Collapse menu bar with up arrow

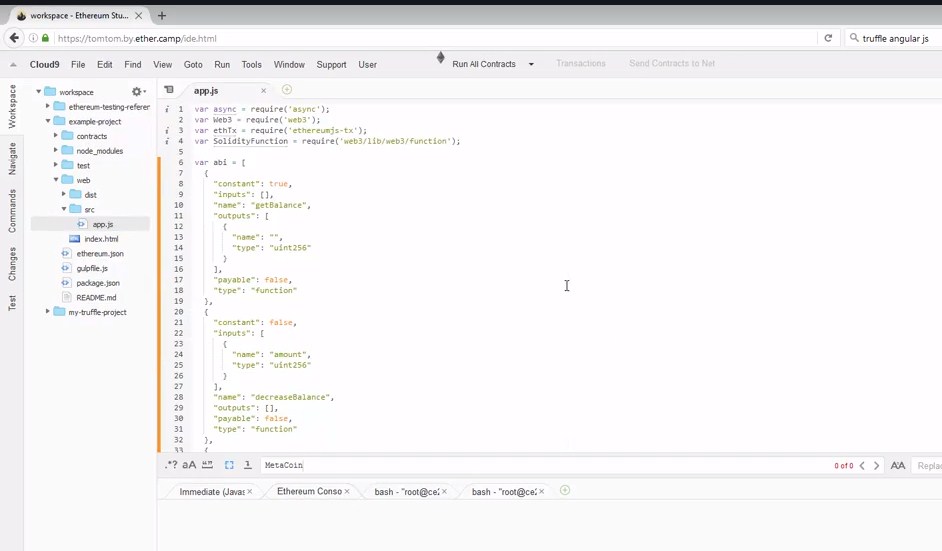click(x=13, y=65)
